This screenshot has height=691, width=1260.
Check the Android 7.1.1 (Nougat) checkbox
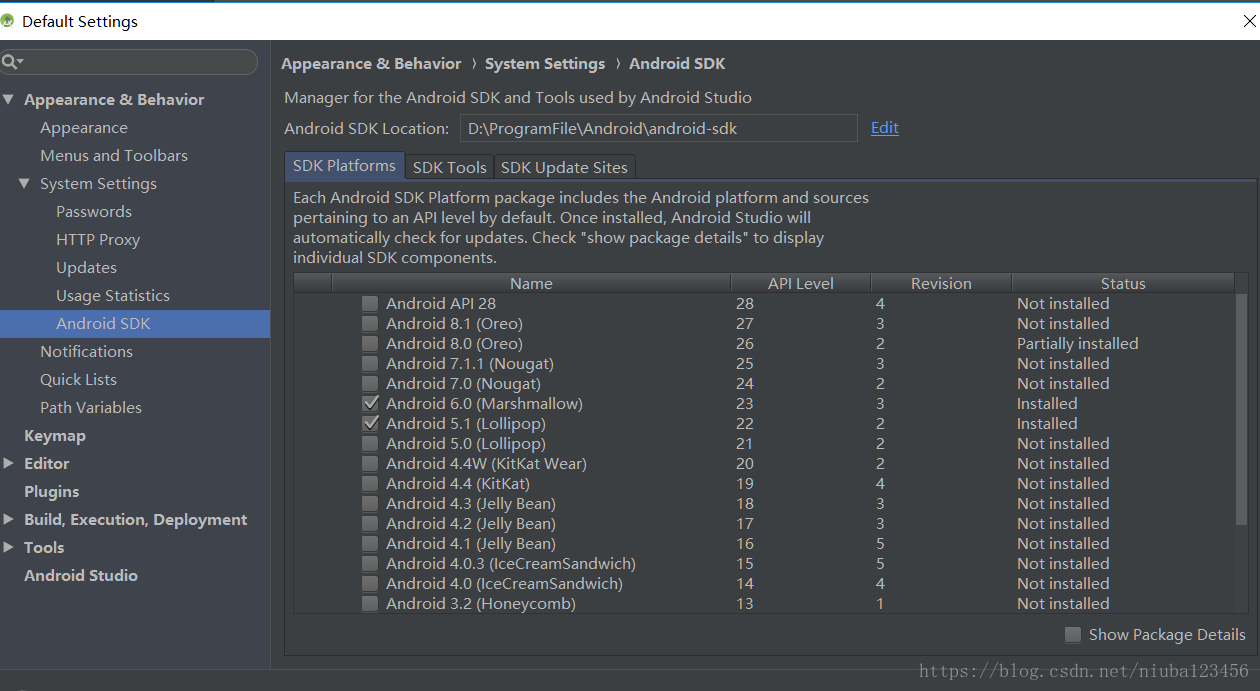[370, 363]
